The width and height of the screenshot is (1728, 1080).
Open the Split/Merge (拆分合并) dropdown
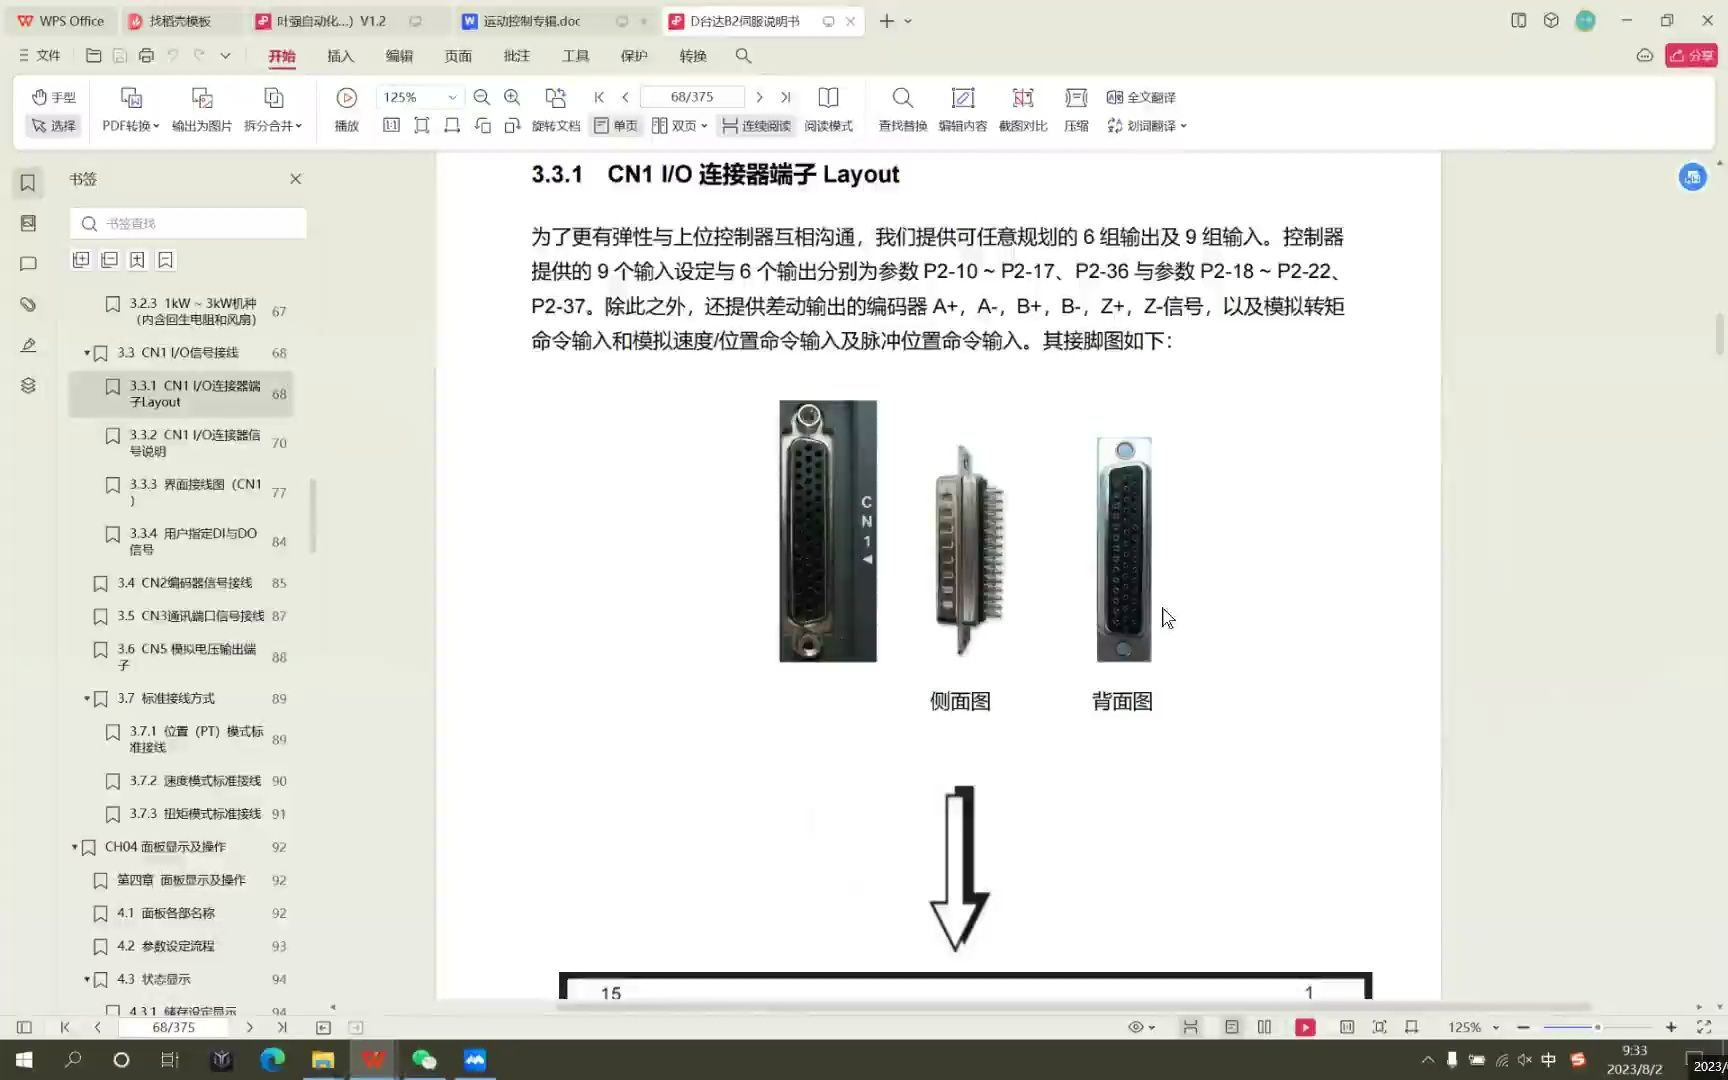click(x=273, y=125)
